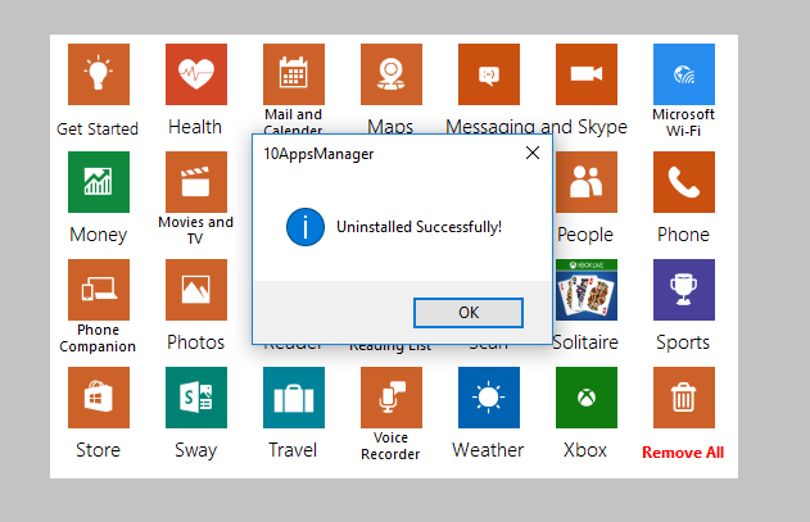Select the Health heart icon
This screenshot has width=810, height=522.
point(196,74)
